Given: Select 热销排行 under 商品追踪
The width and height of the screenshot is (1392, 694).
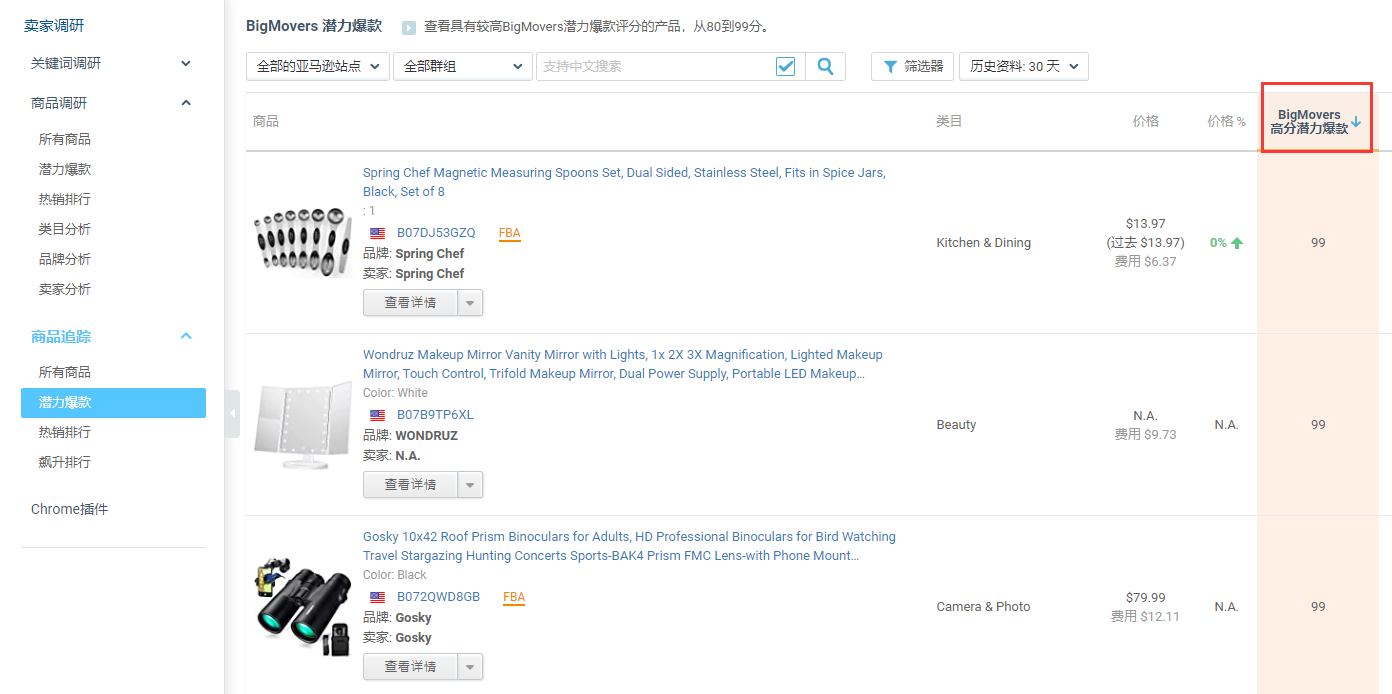Looking at the screenshot, I should point(65,432).
